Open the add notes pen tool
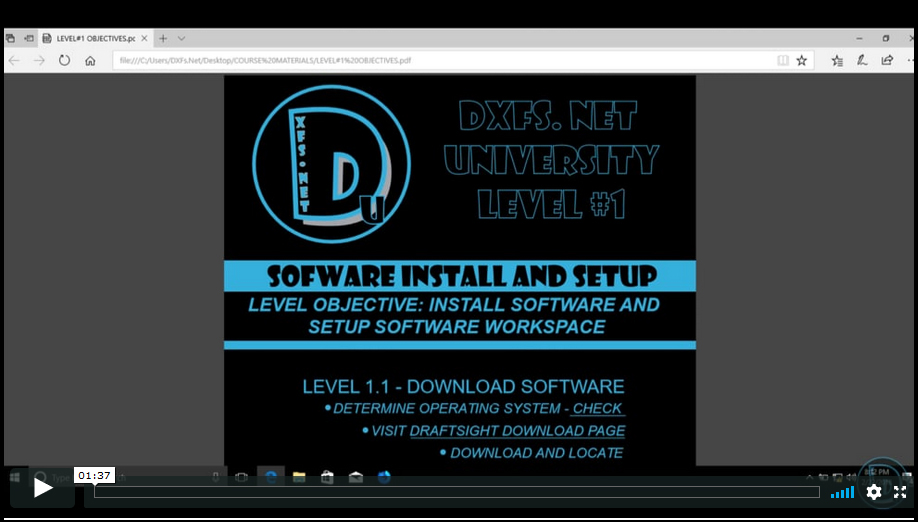The image size is (918, 522). (x=862, y=60)
